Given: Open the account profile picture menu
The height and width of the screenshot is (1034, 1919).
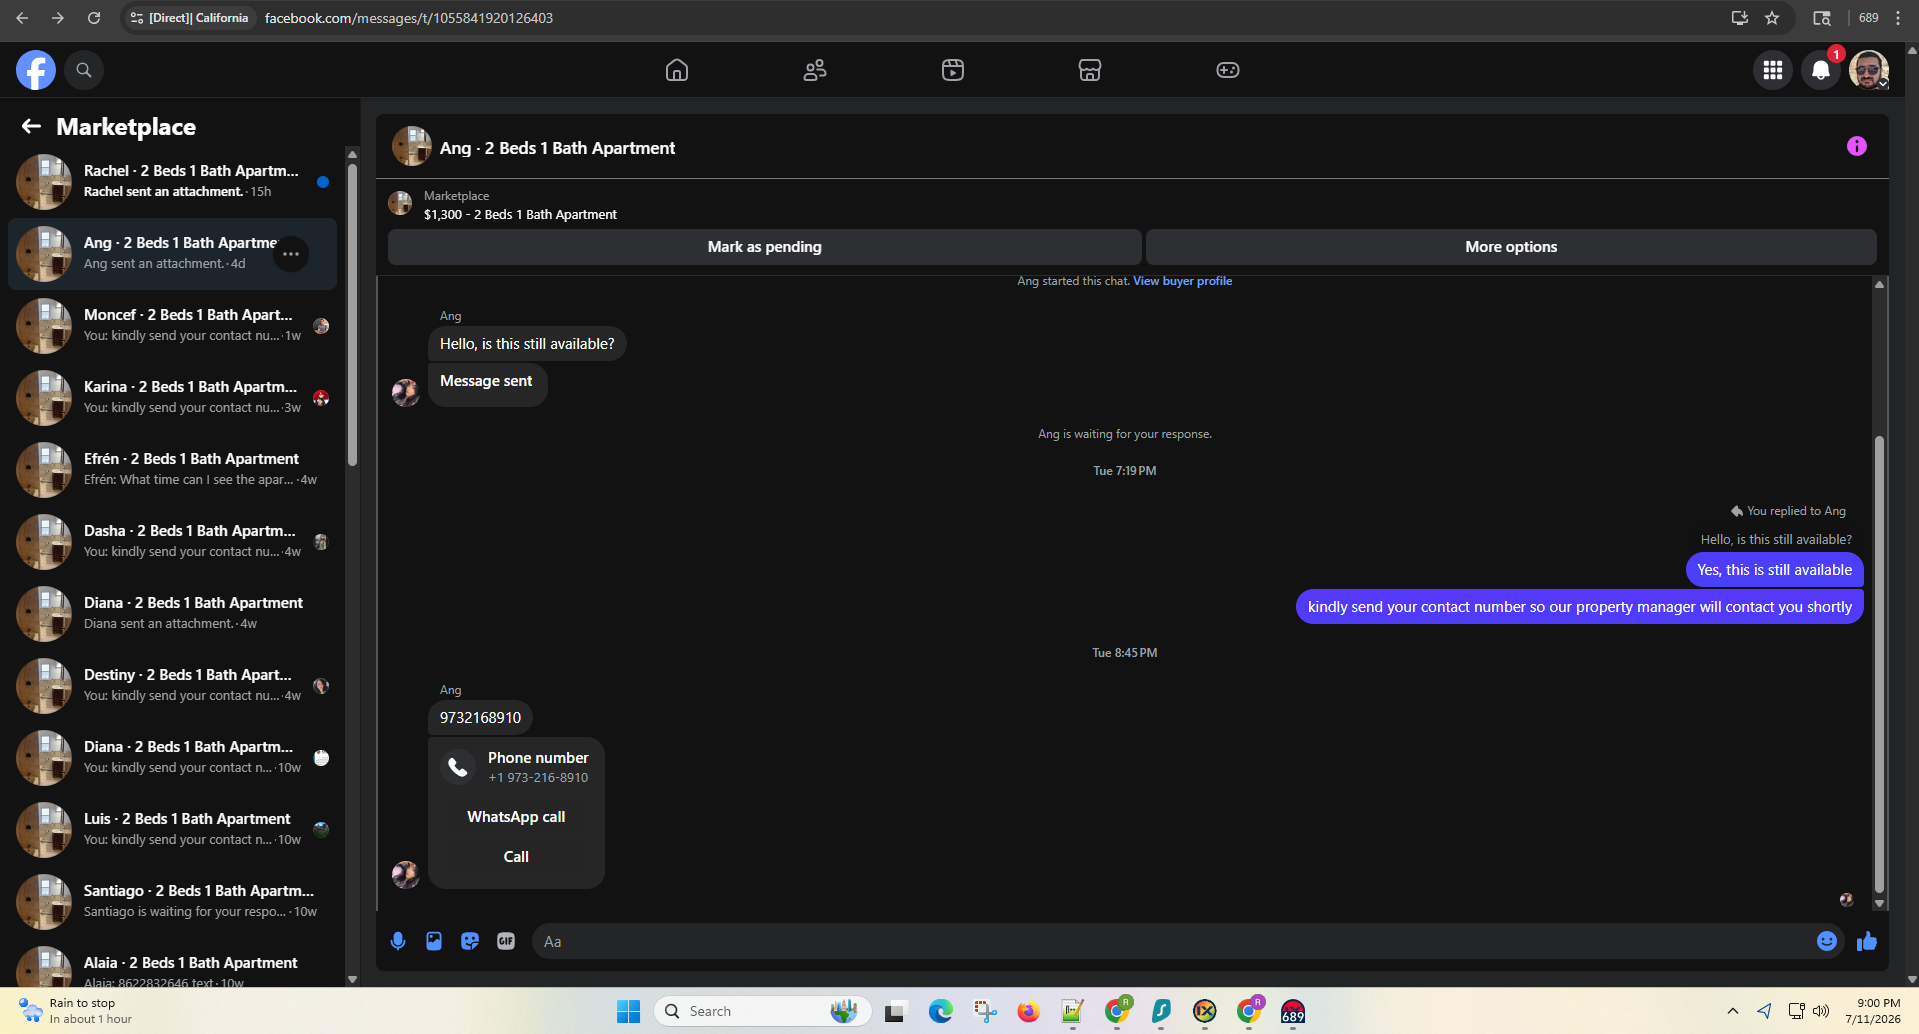Looking at the screenshot, I should 1868,70.
